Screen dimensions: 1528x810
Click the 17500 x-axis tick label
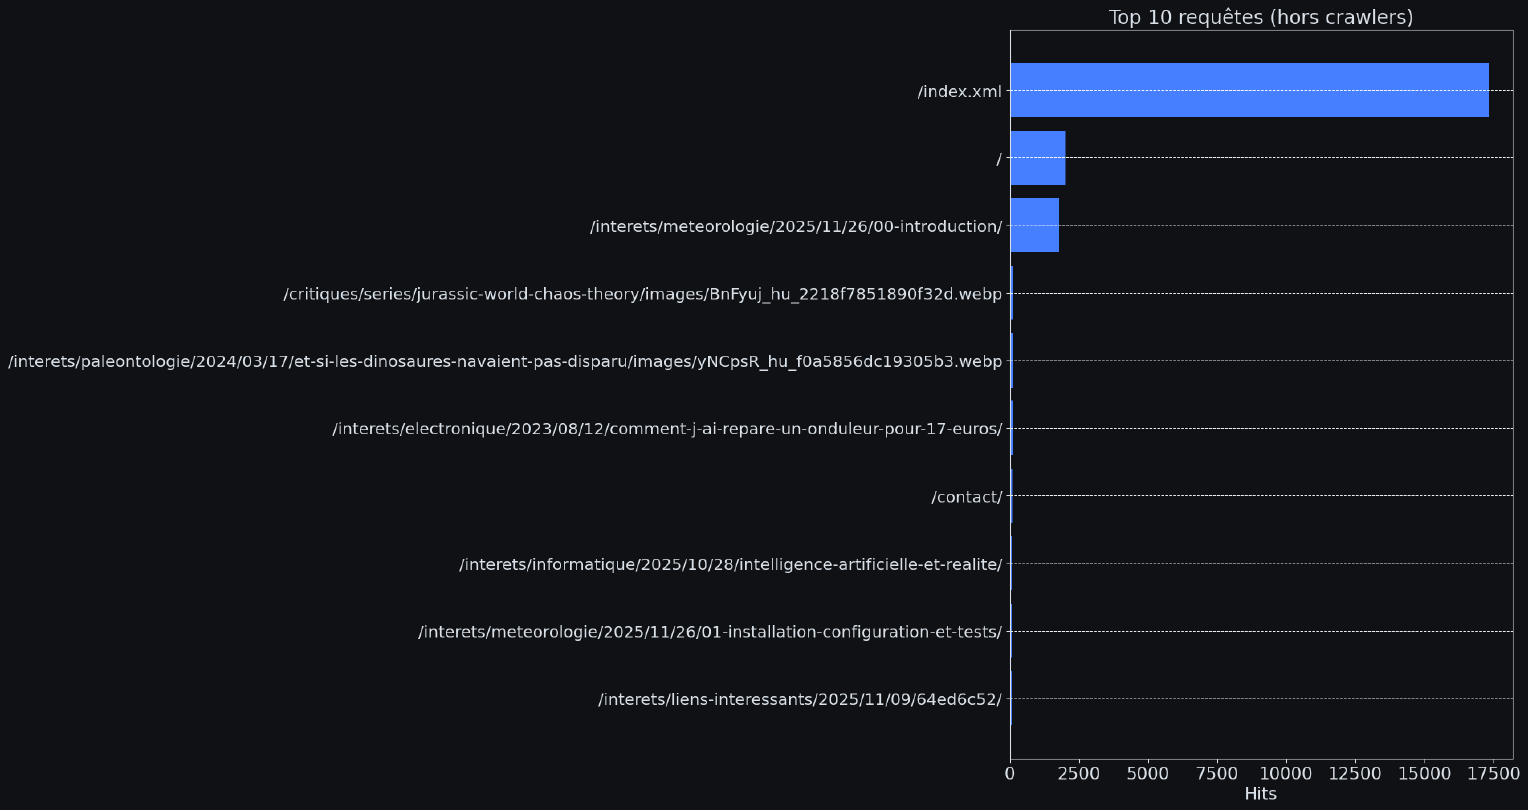1493,773
